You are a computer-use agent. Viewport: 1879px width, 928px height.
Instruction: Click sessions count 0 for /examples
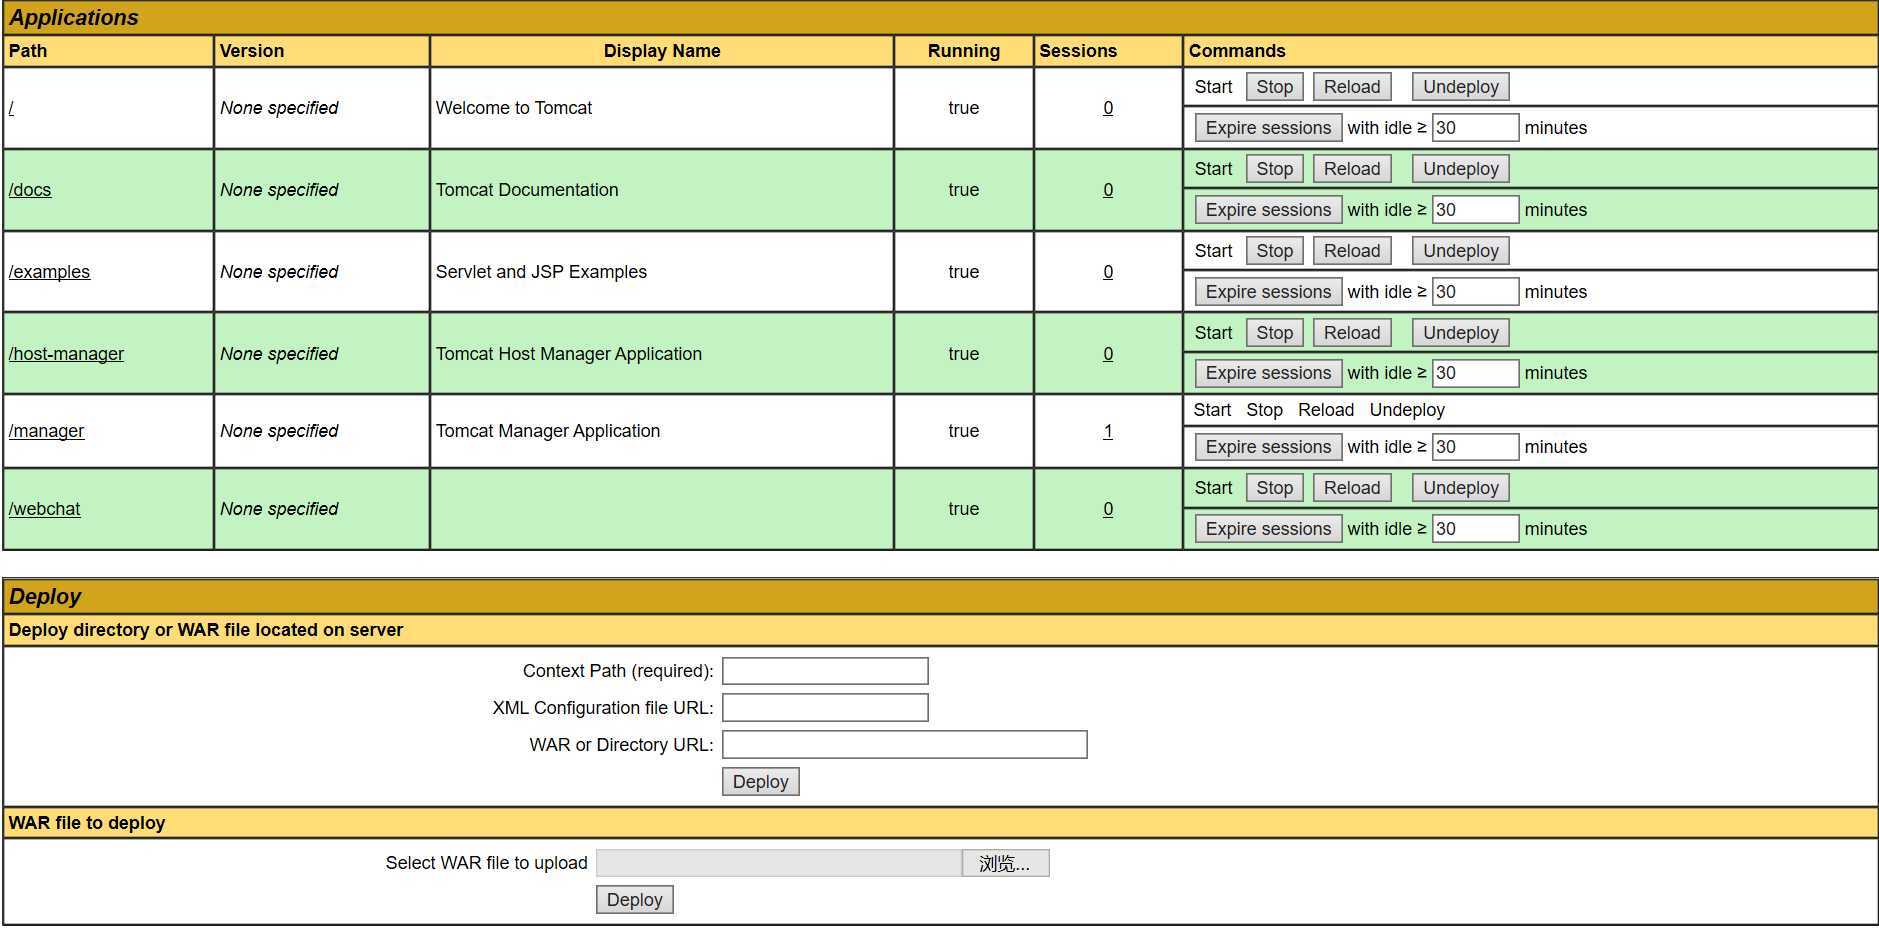(x=1108, y=272)
